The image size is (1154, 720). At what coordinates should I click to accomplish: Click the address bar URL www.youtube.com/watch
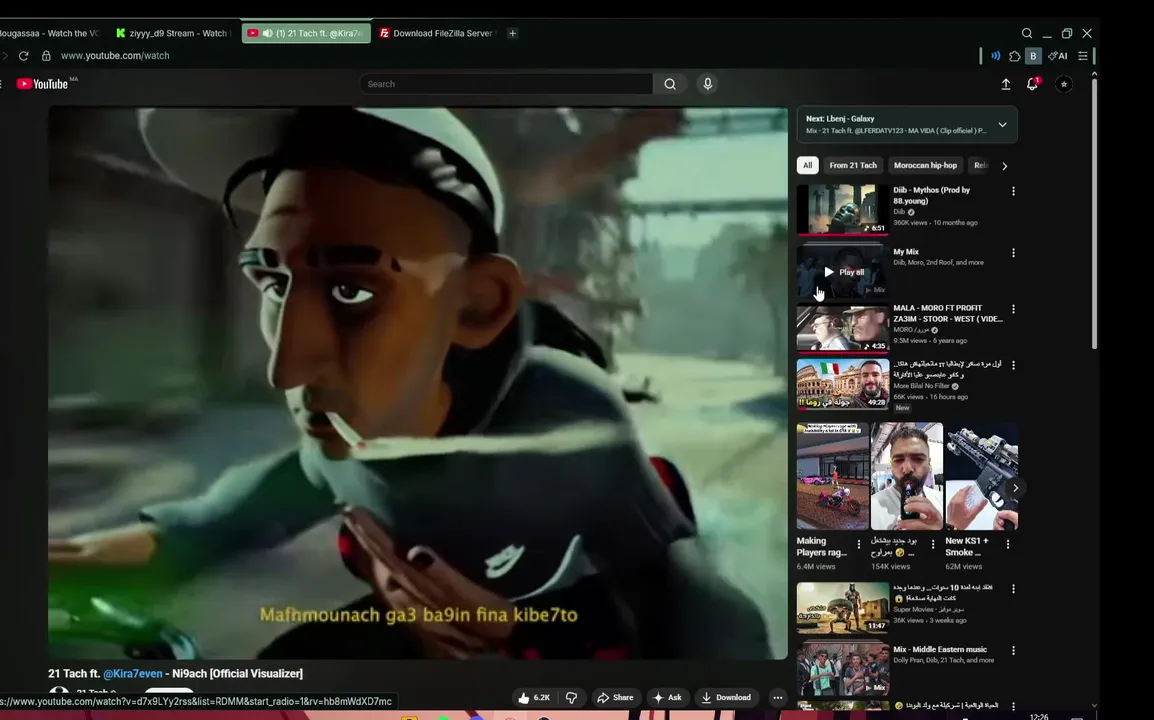[x=116, y=56]
